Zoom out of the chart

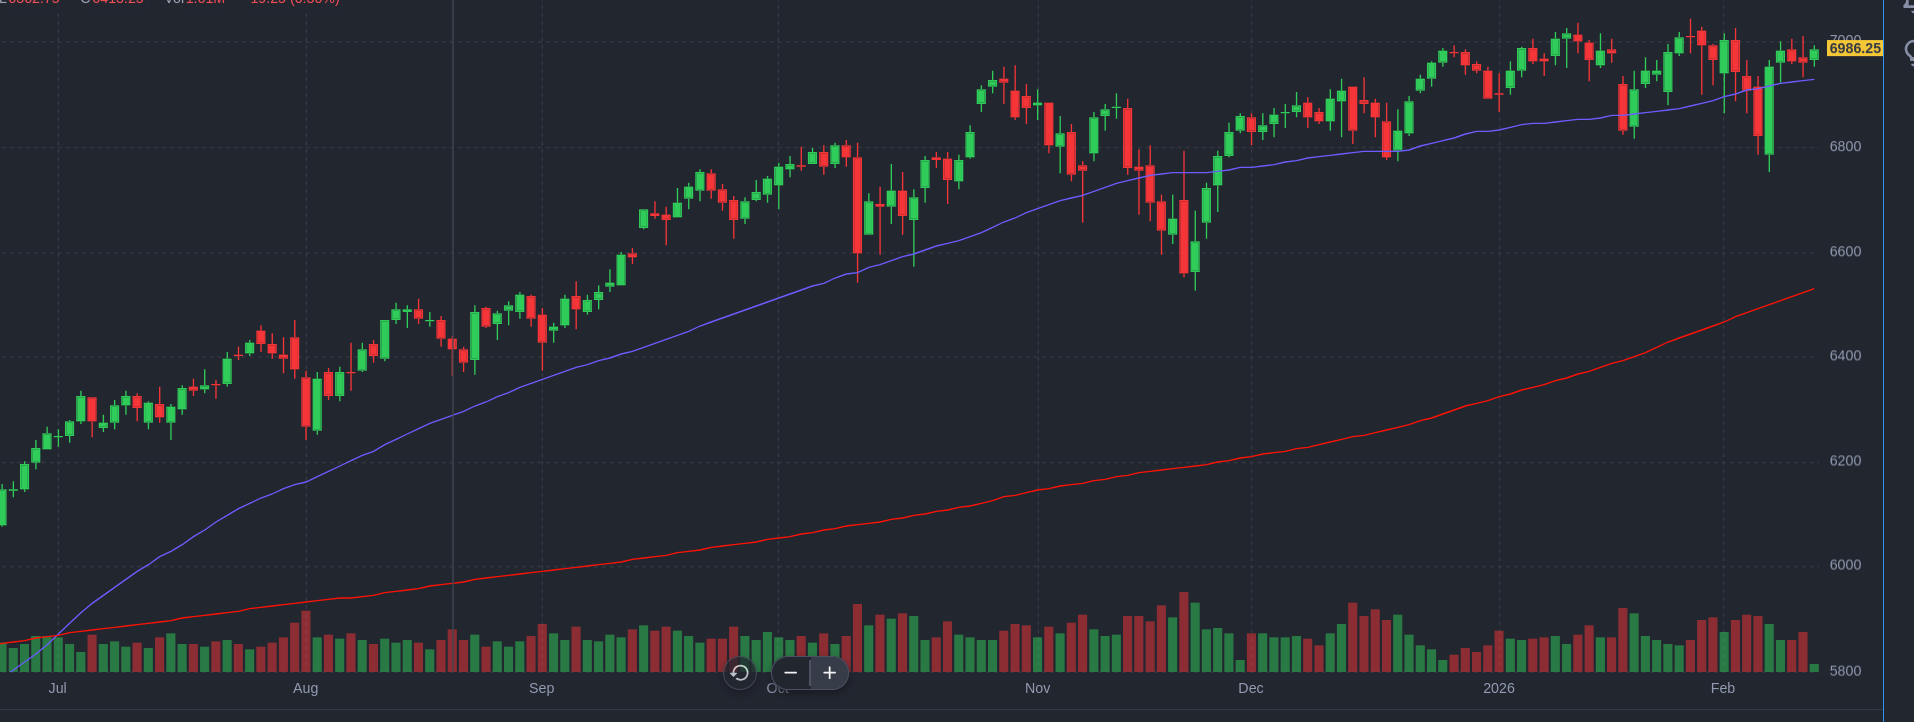pyautogui.click(x=791, y=673)
